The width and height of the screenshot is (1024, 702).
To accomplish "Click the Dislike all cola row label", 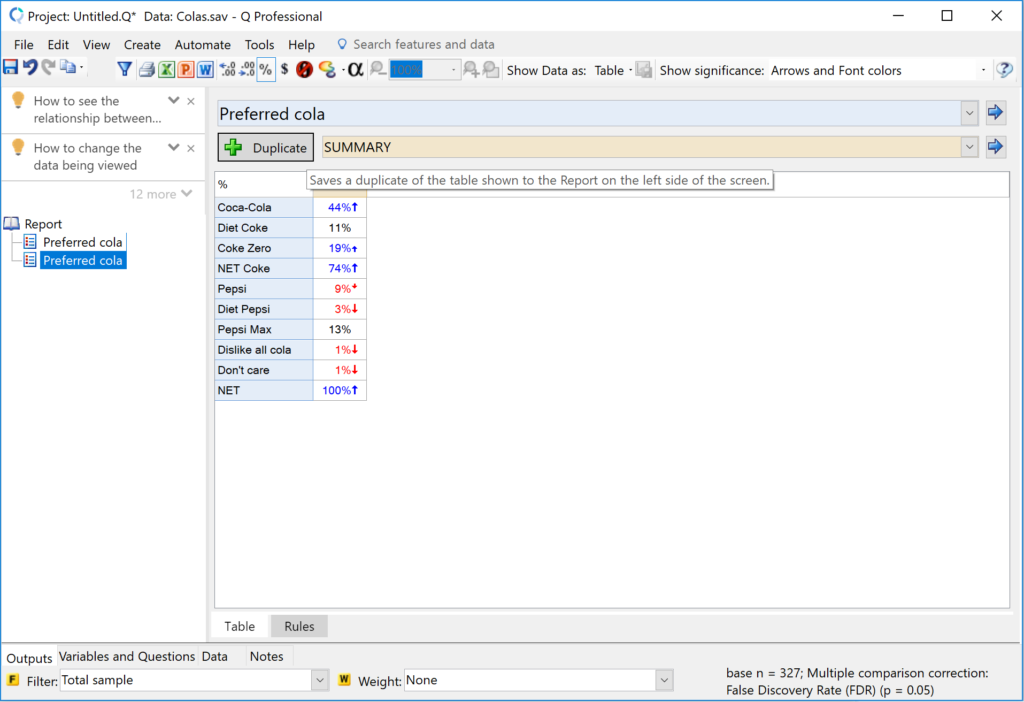I will (x=264, y=350).
